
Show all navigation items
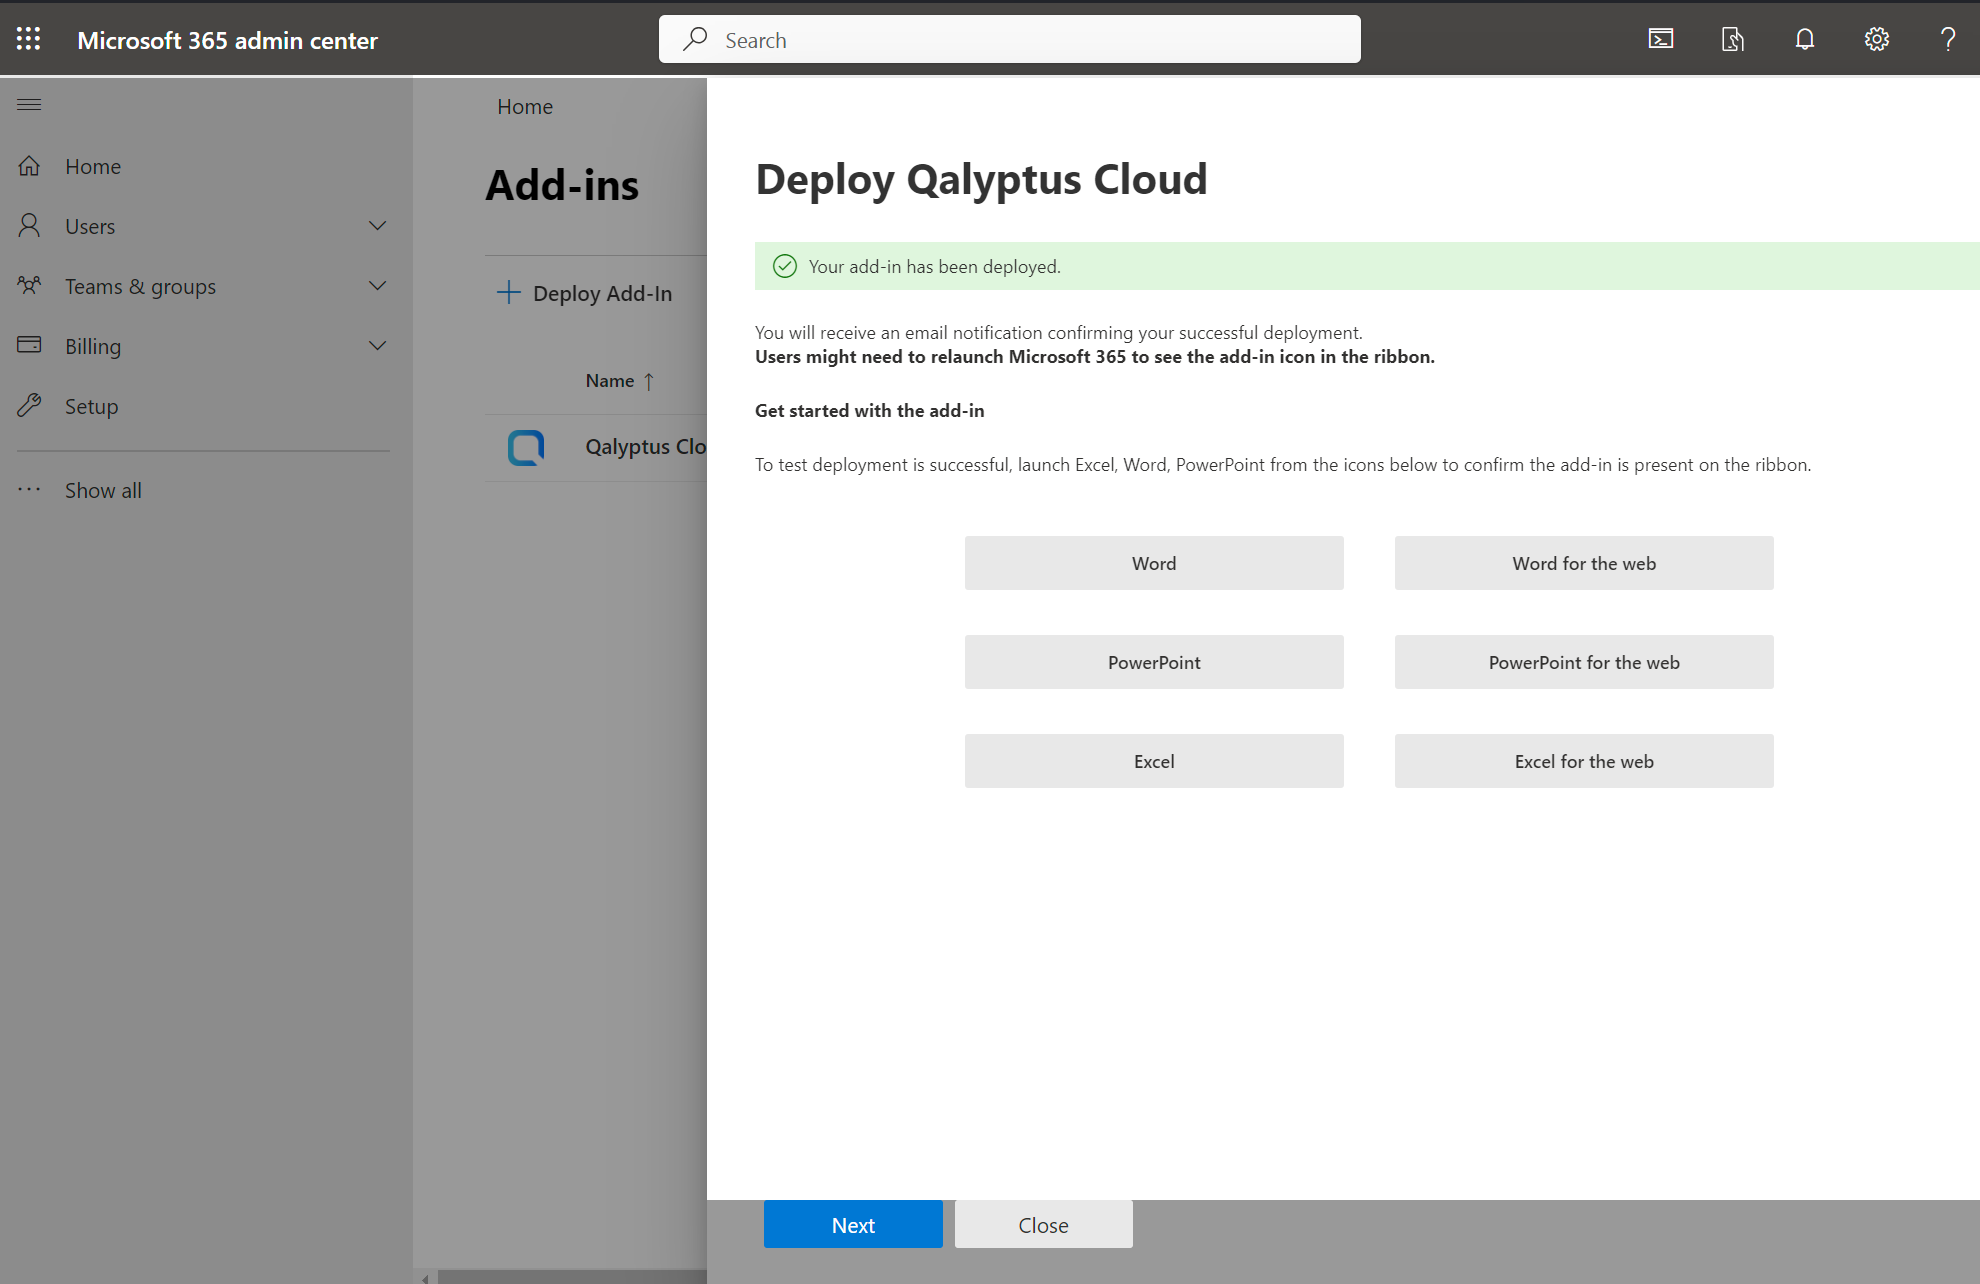coord(102,490)
